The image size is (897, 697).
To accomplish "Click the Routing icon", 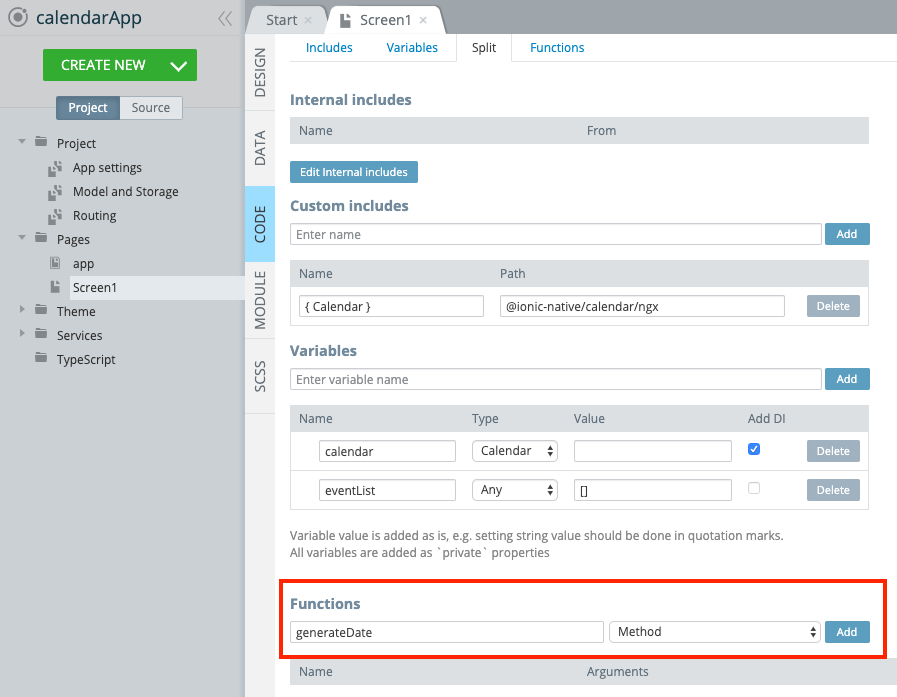I will pos(55,216).
